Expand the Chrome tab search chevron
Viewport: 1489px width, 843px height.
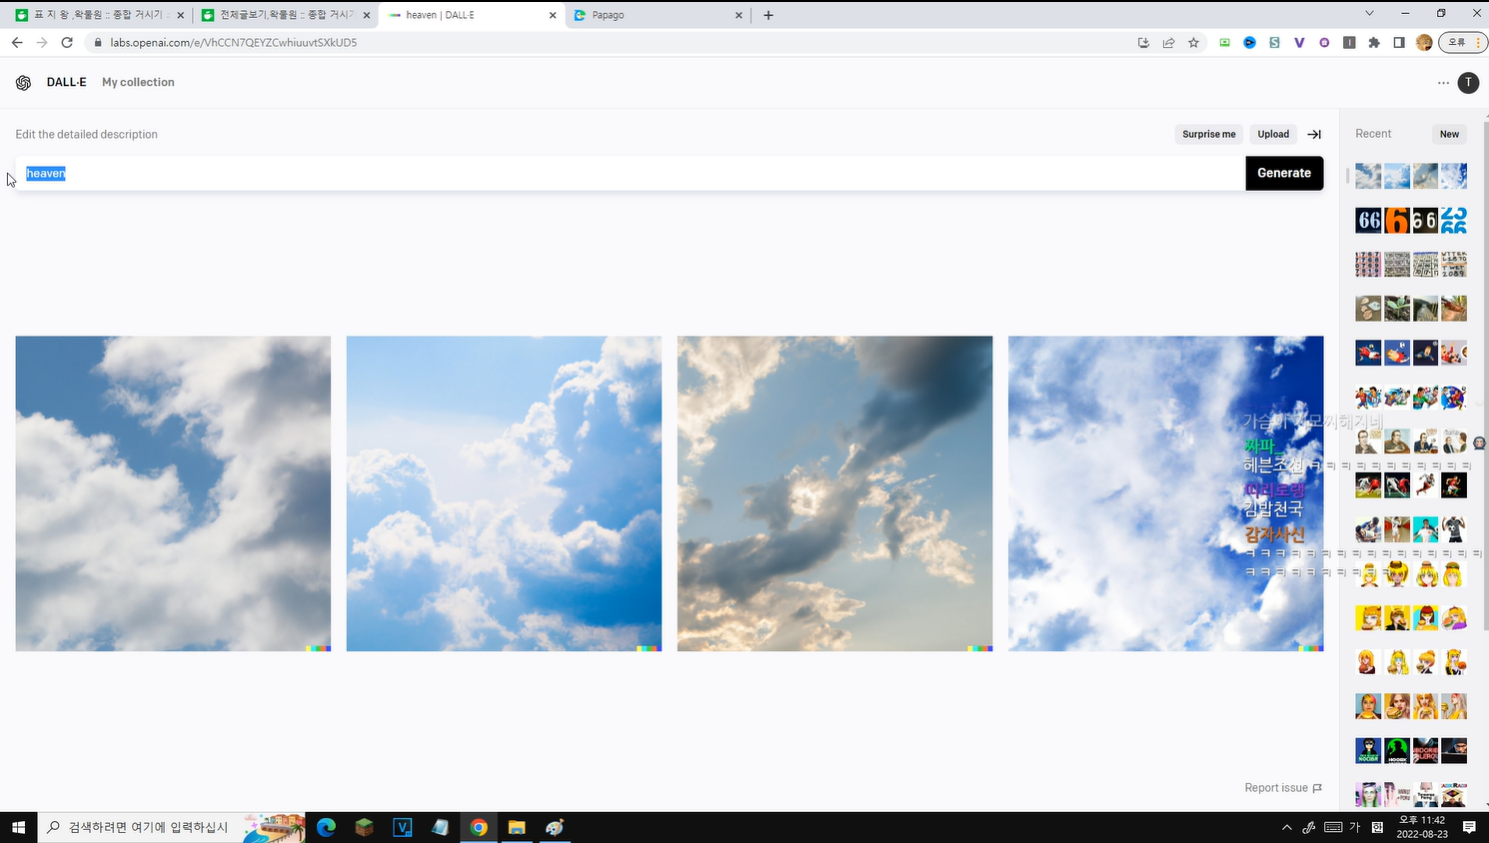pos(1369,14)
